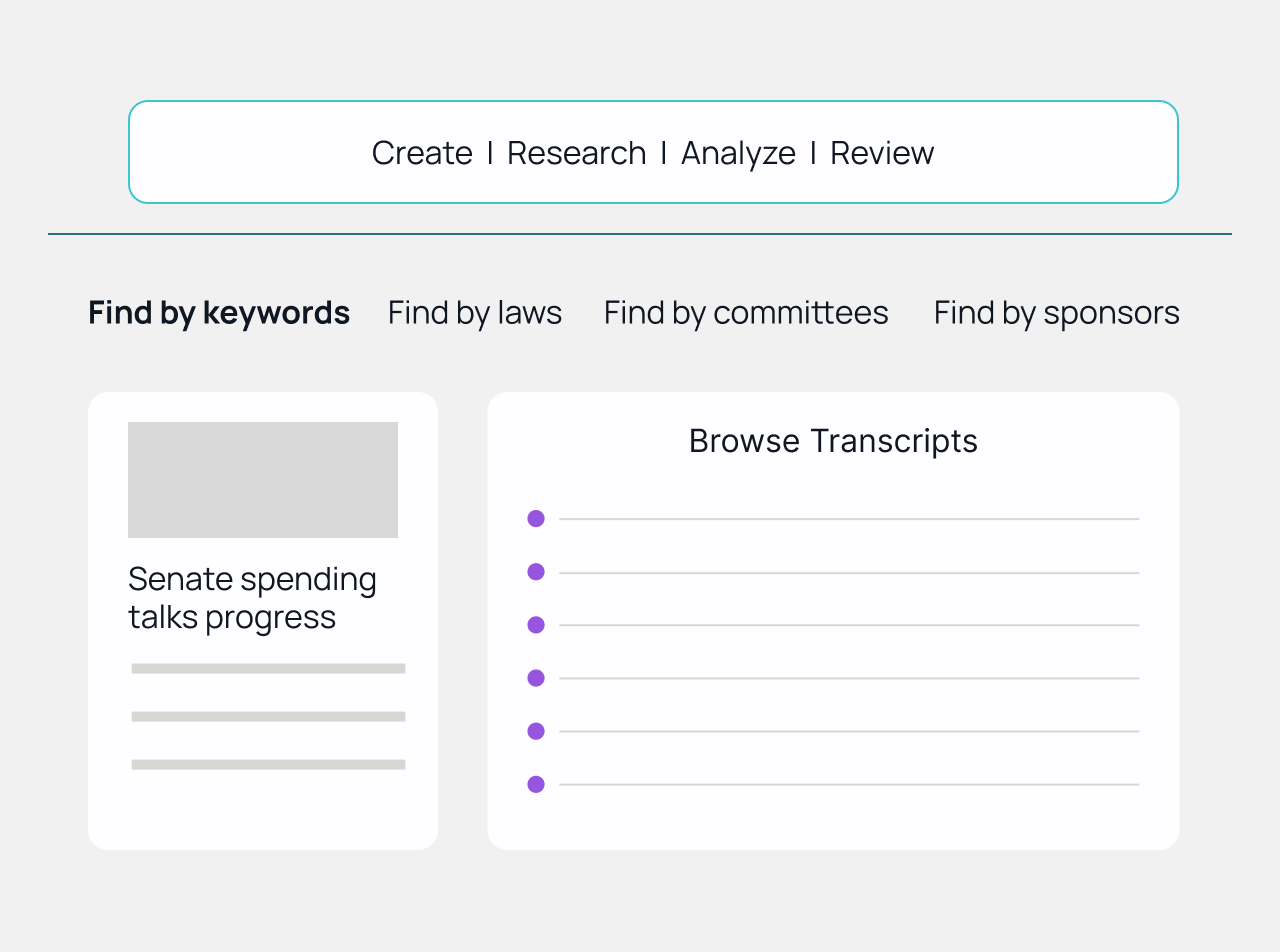
Task: Open the last transcript line entry
Action: [849, 785]
